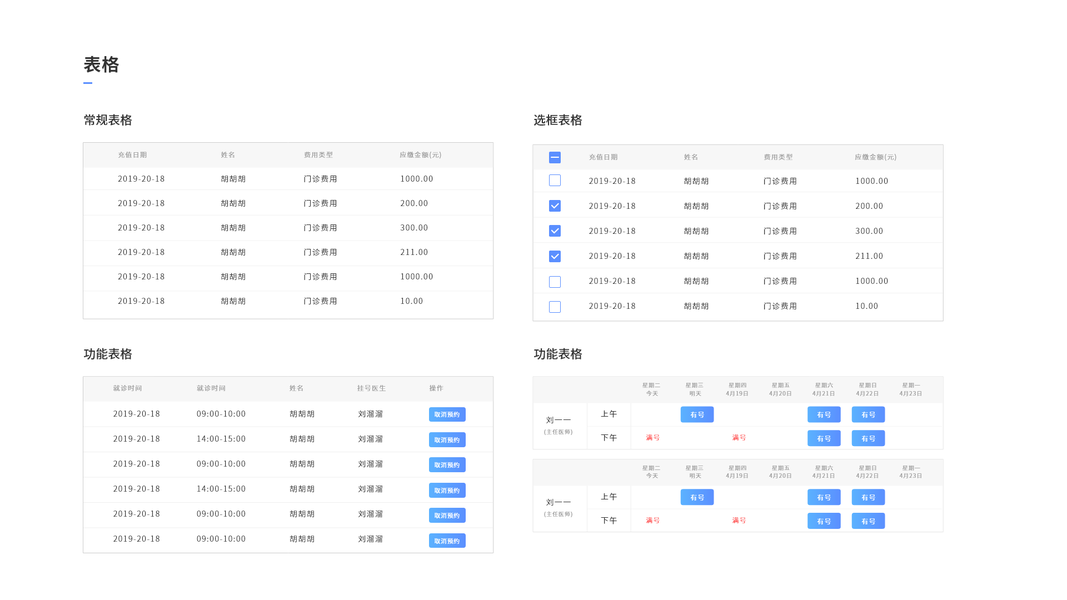Image resolution: width=1067 pixels, height=600 pixels.
Task: Click 下午 label in lower schedule table
Action: tap(608, 520)
